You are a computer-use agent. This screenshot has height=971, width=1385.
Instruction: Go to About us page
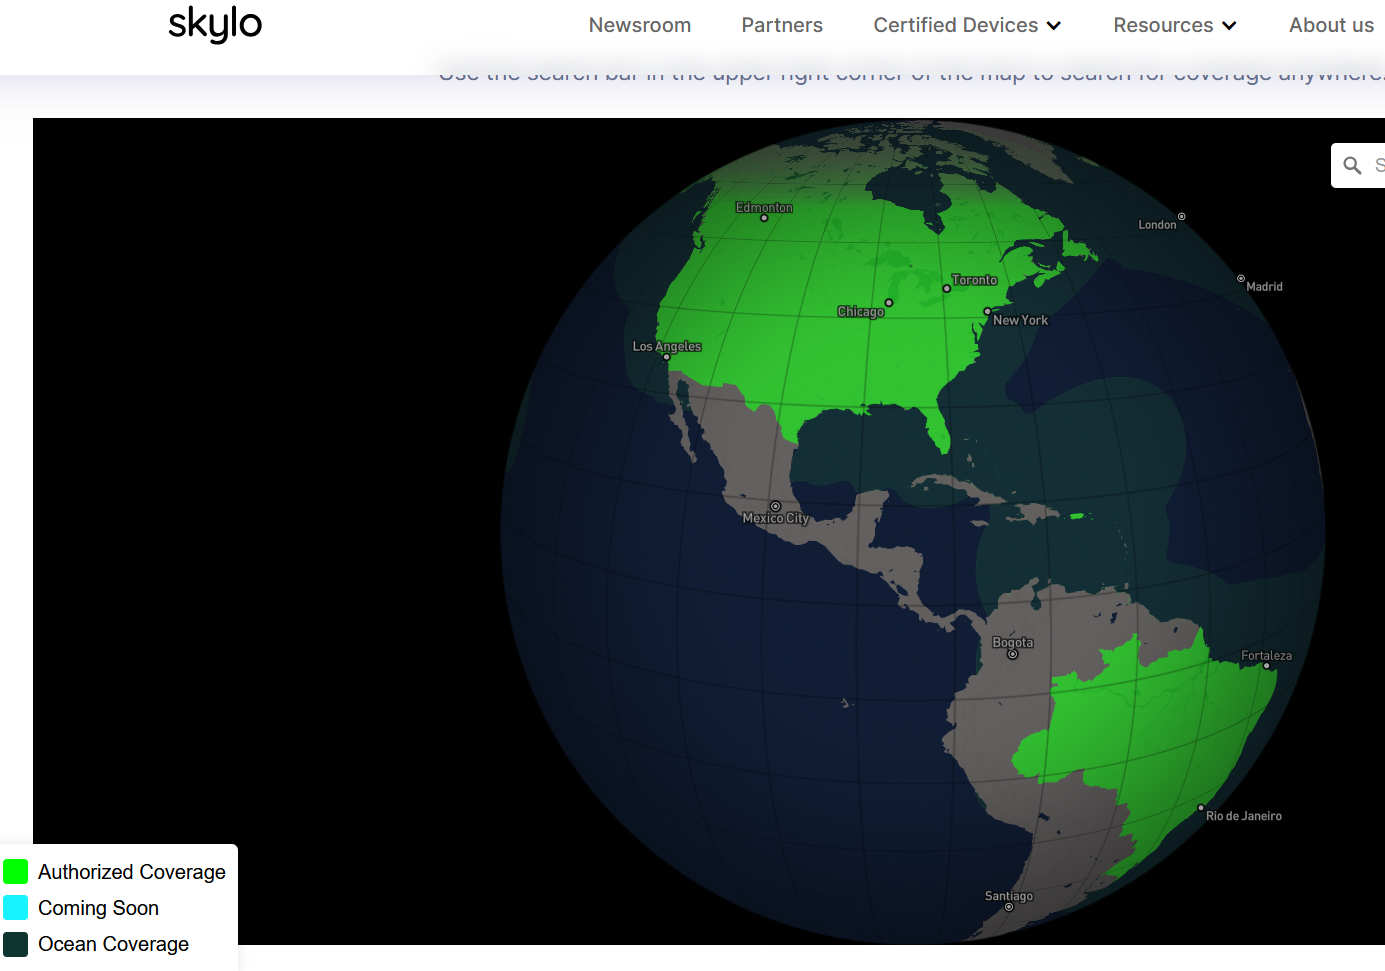(x=1331, y=25)
